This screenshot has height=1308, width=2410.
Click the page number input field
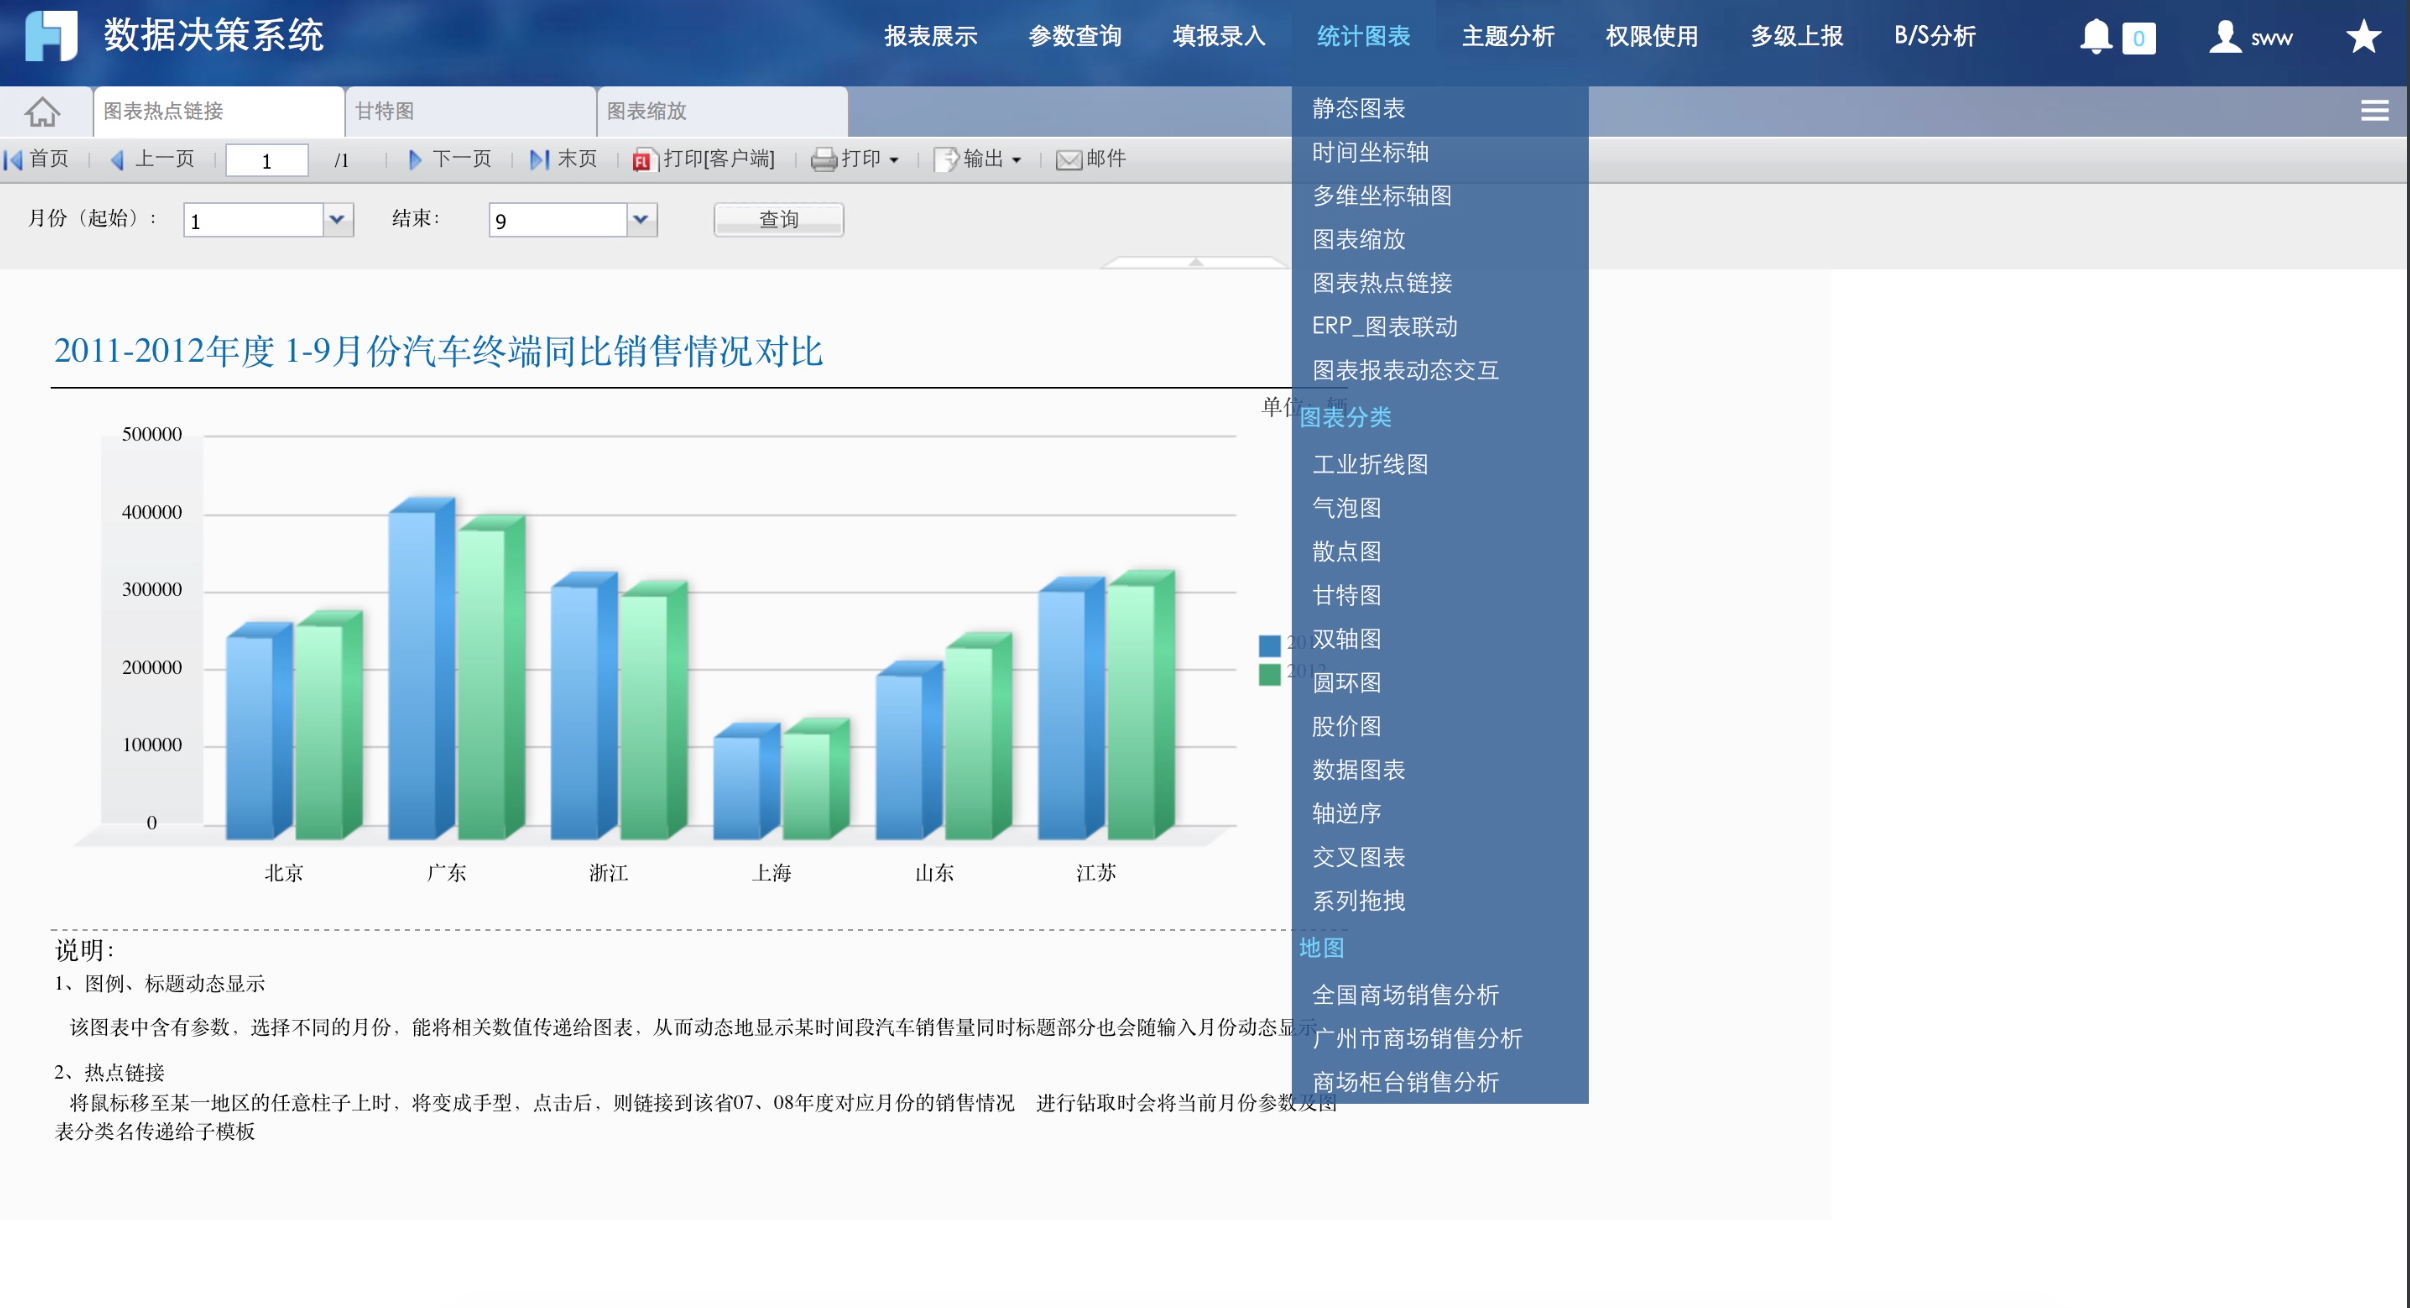coord(266,160)
